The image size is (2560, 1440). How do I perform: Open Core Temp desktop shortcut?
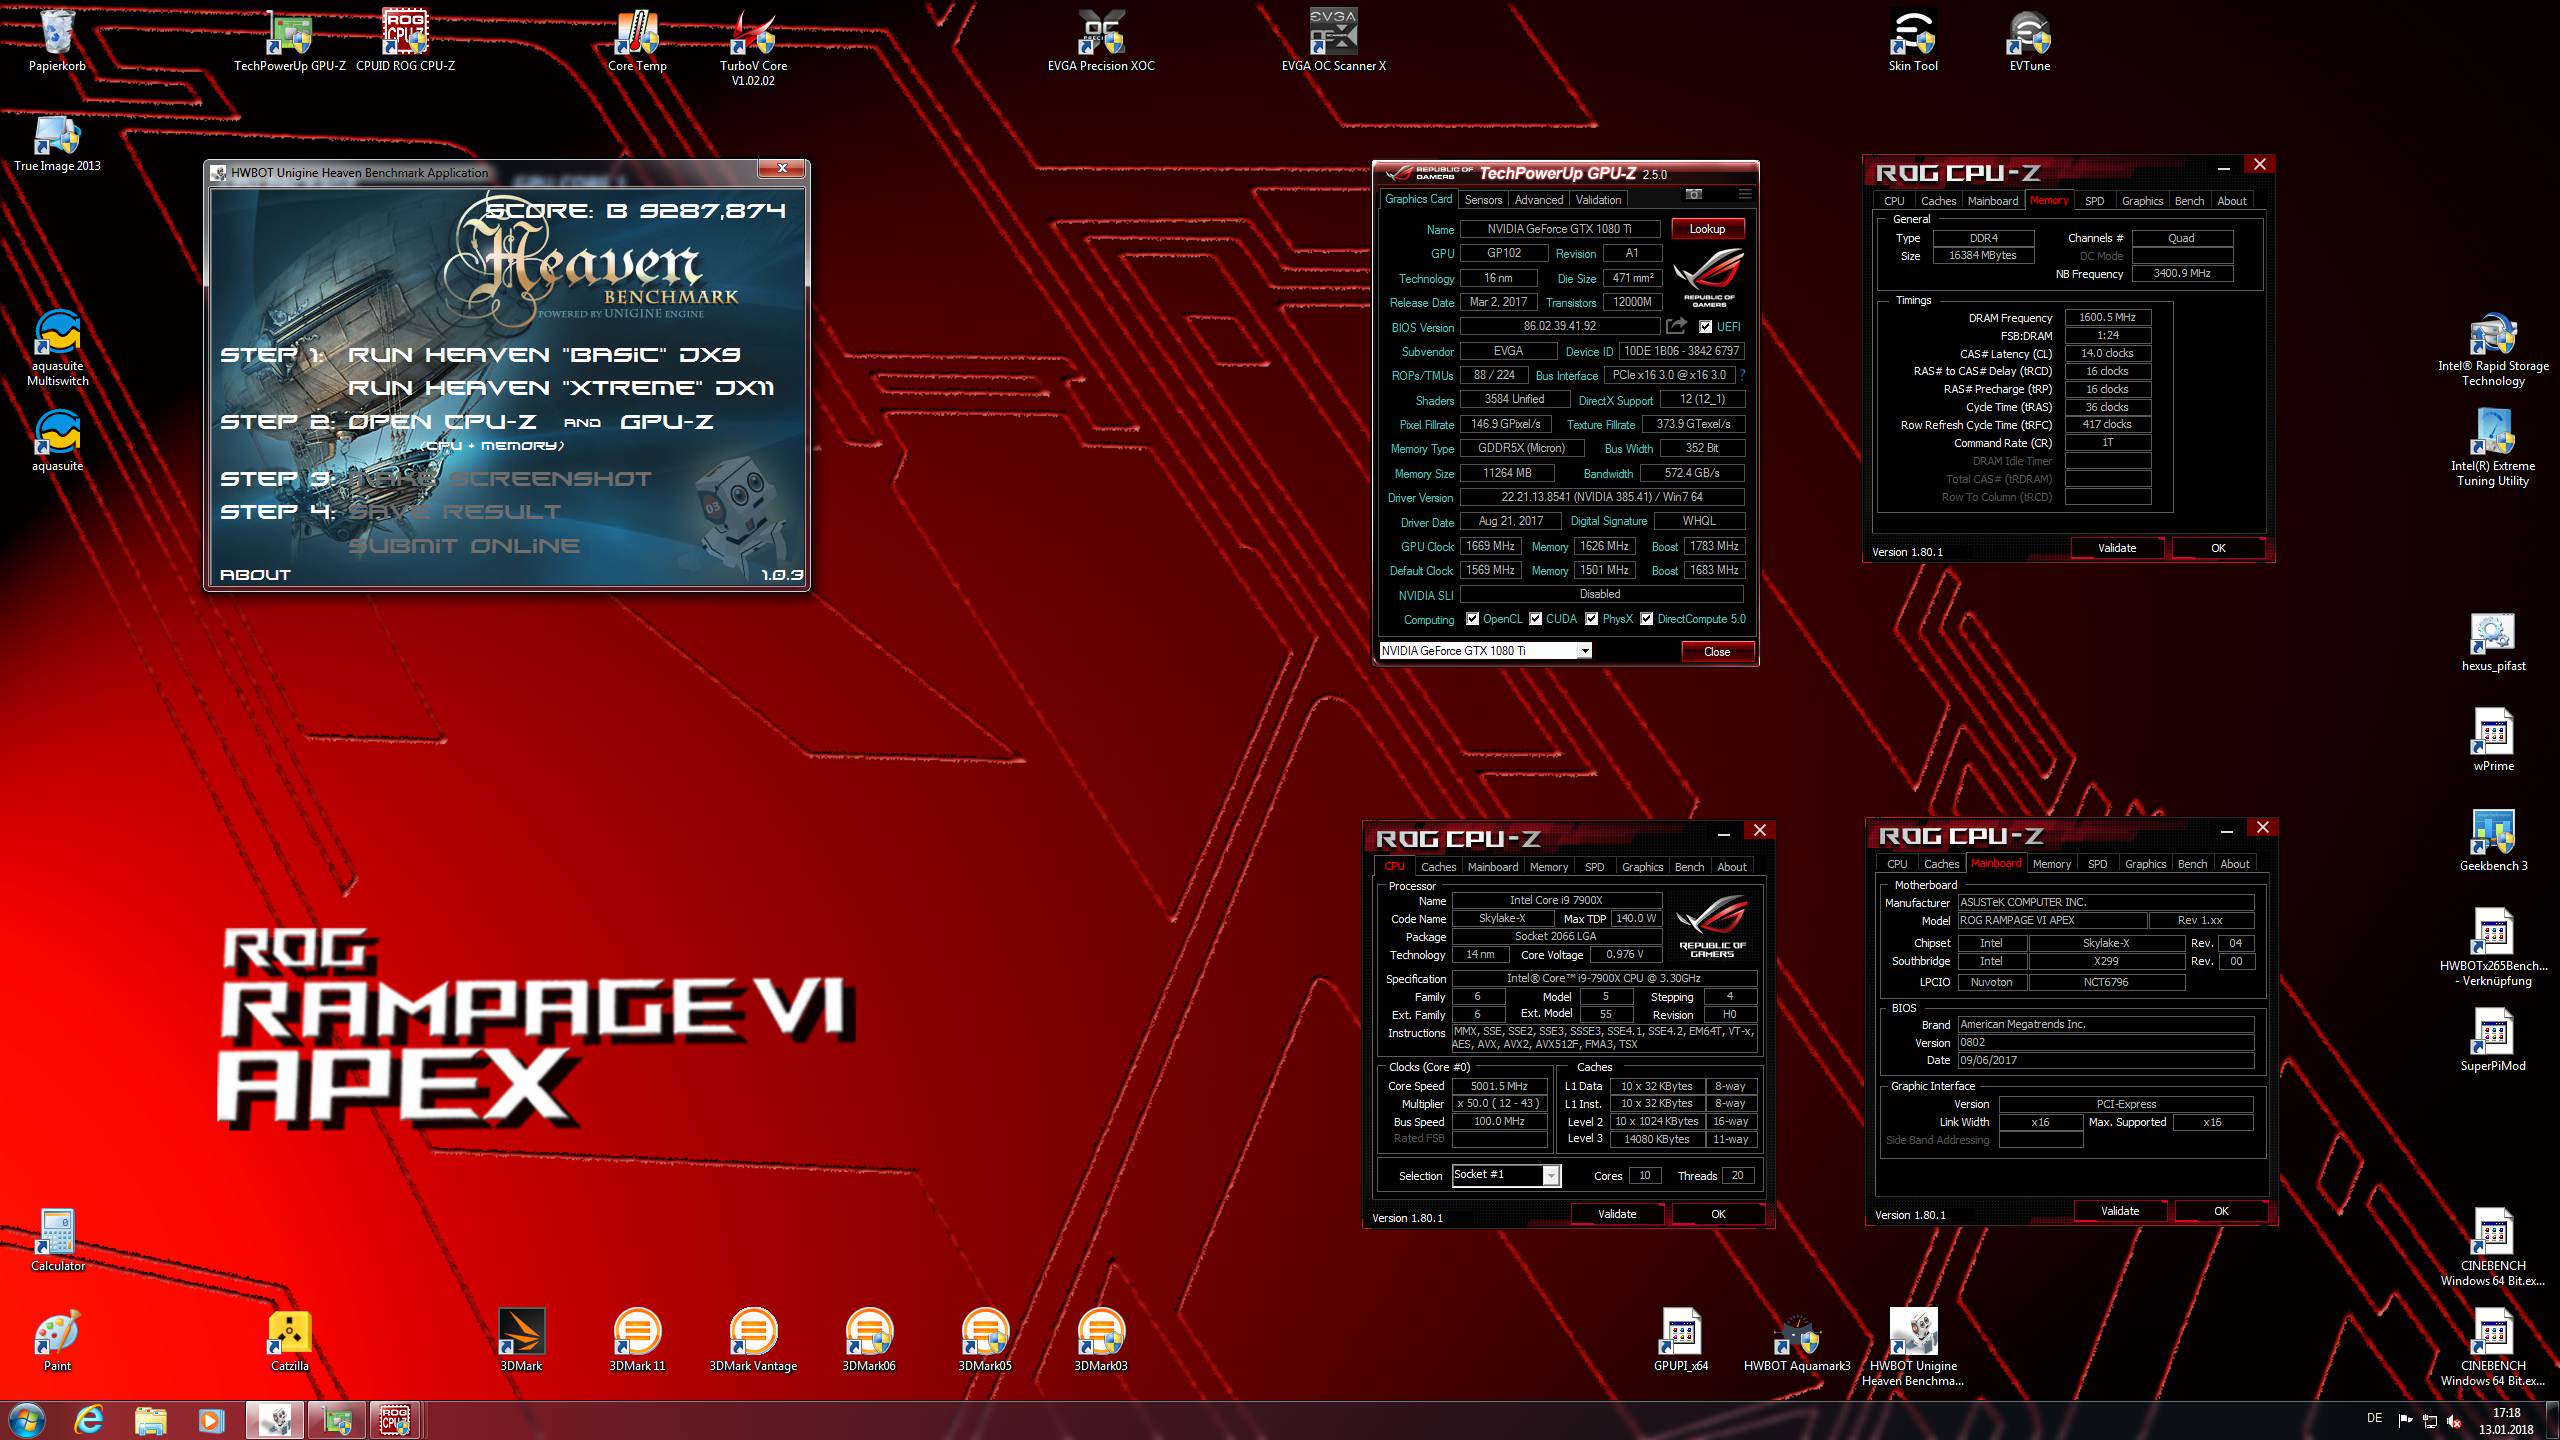[637, 42]
